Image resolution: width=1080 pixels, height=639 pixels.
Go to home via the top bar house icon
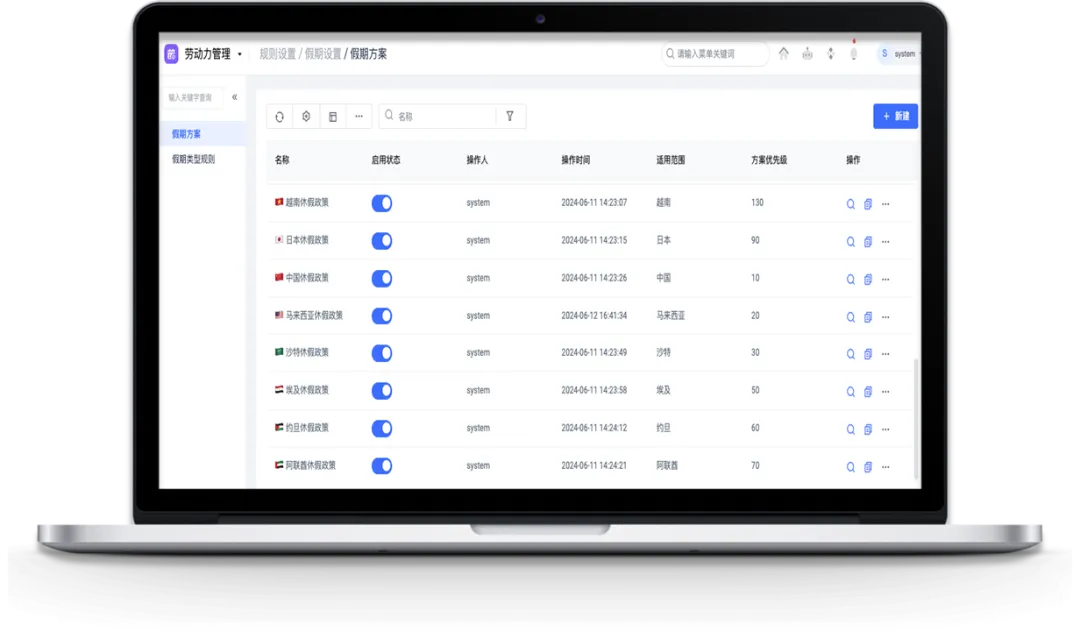[x=783, y=54]
